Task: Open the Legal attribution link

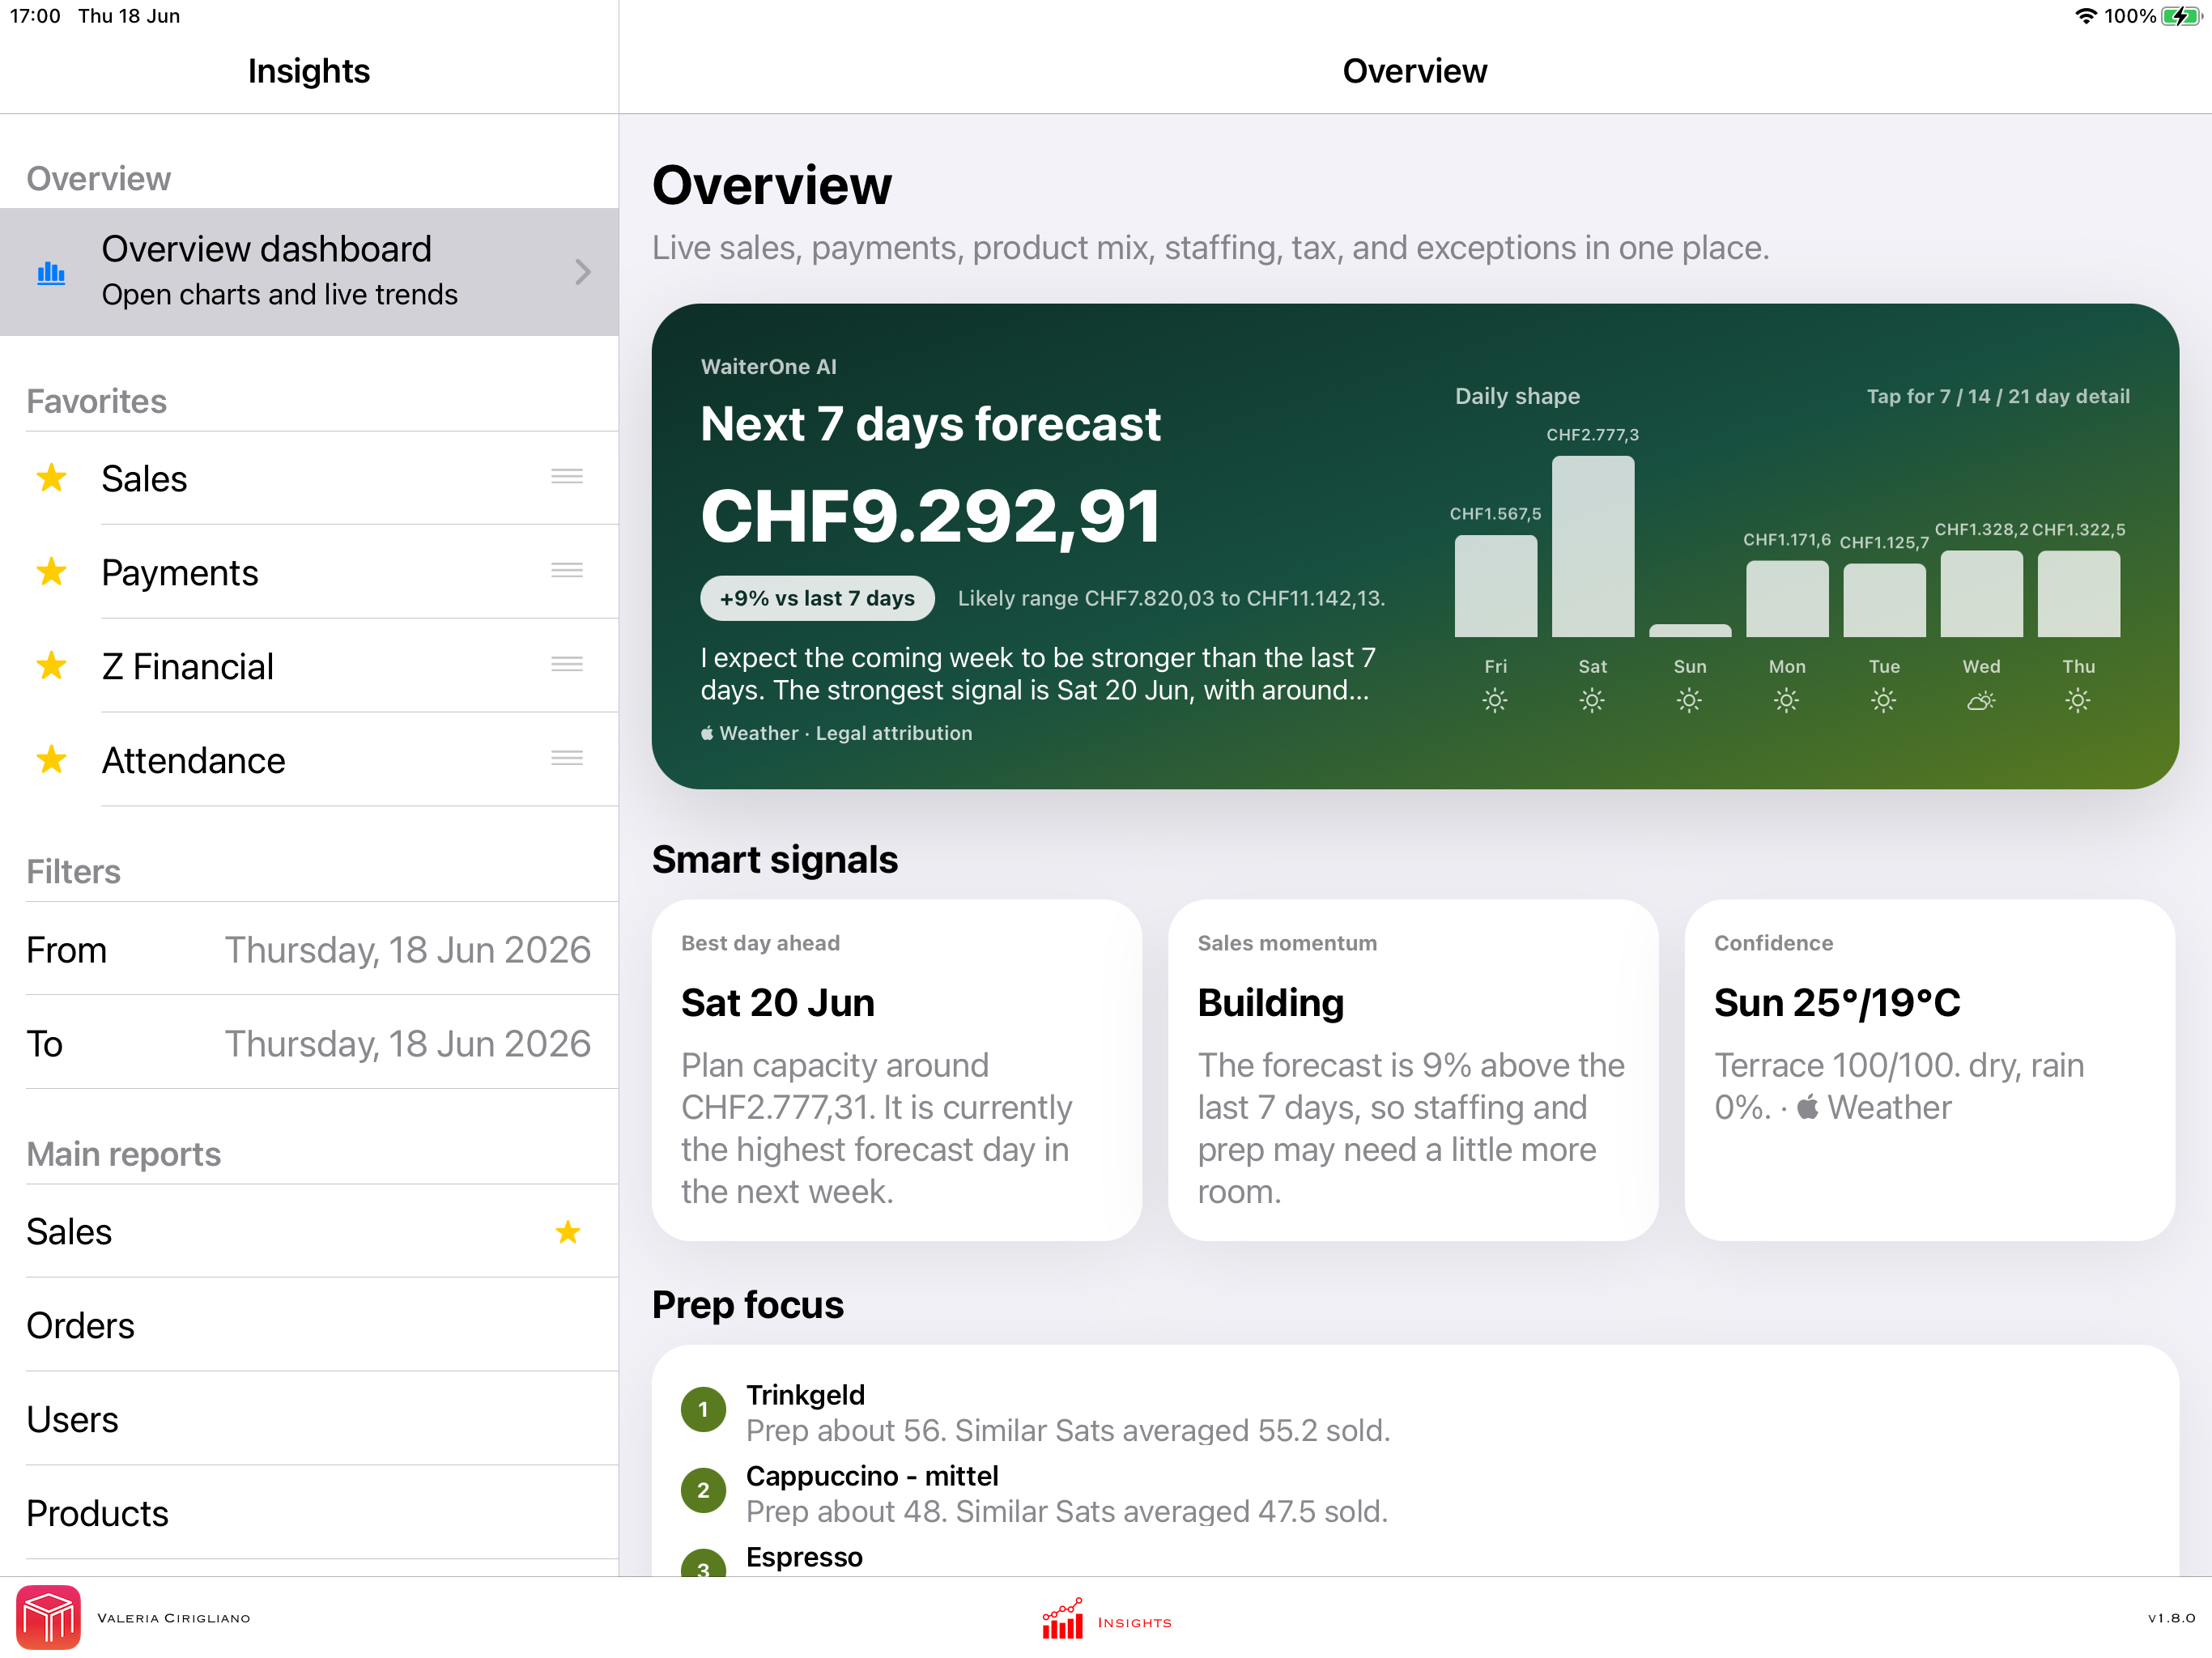Action: point(894,733)
